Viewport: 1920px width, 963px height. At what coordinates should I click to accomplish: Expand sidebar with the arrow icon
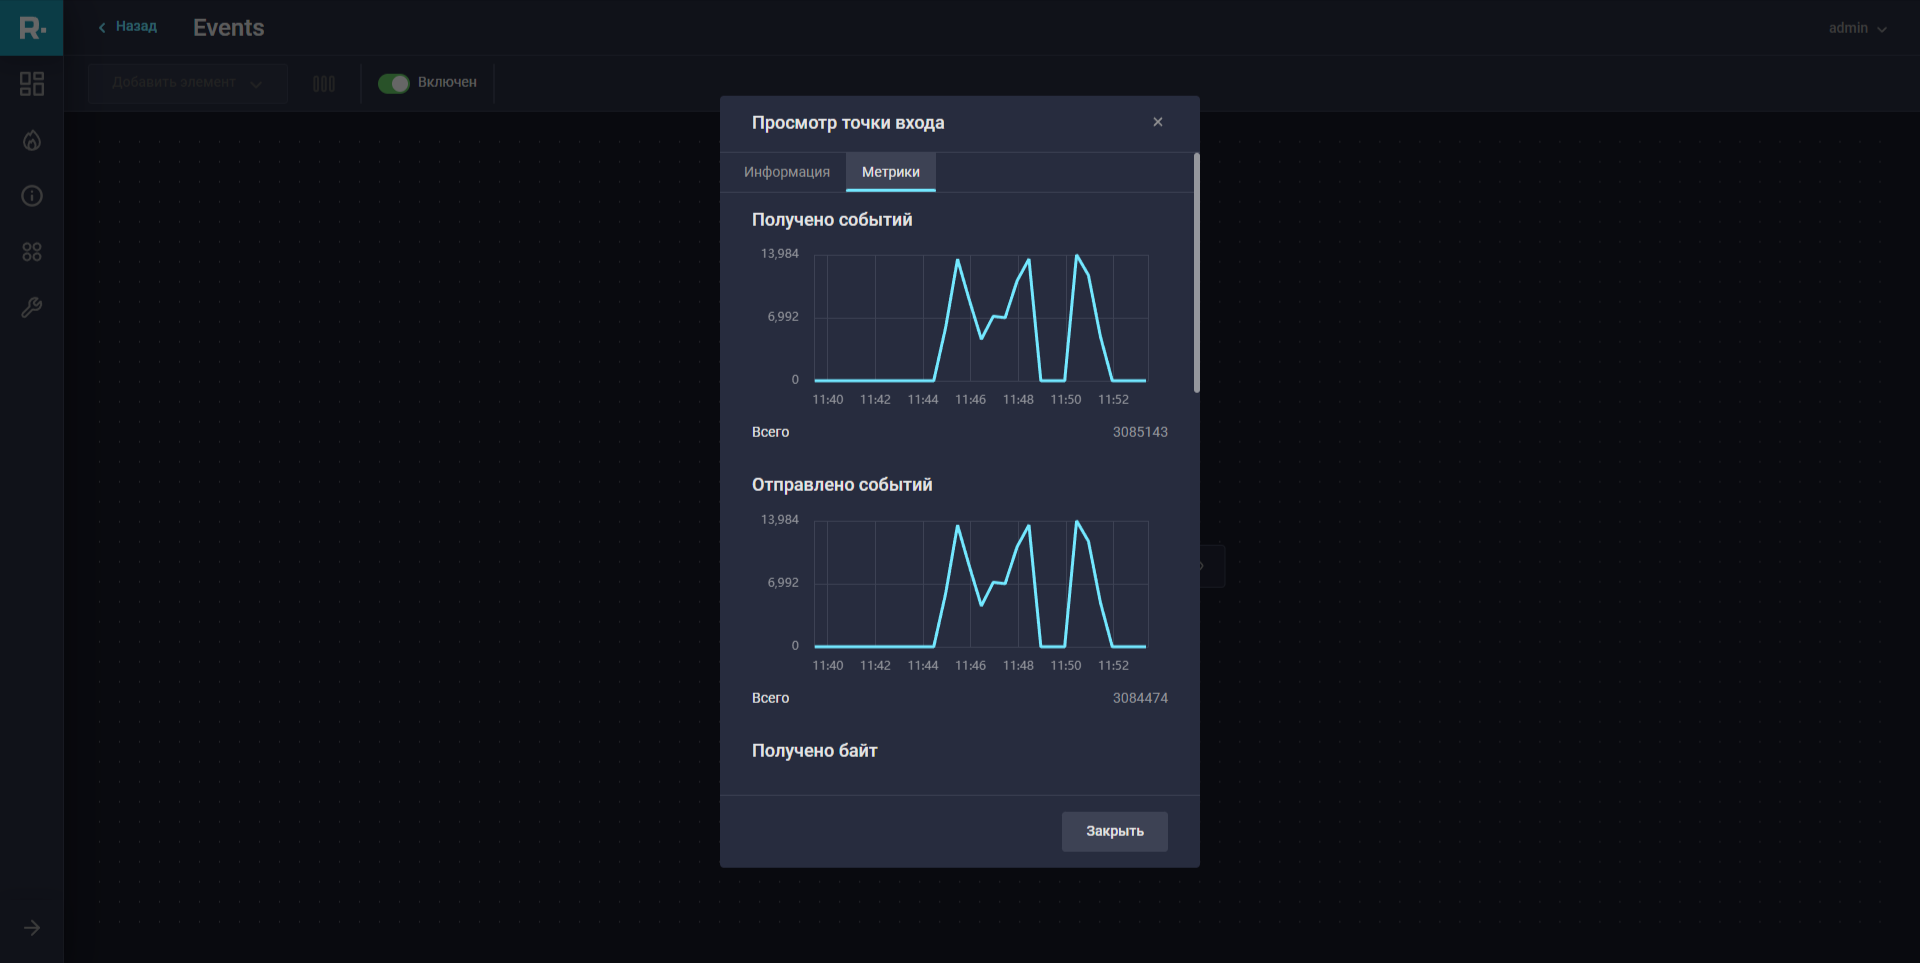coord(32,928)
